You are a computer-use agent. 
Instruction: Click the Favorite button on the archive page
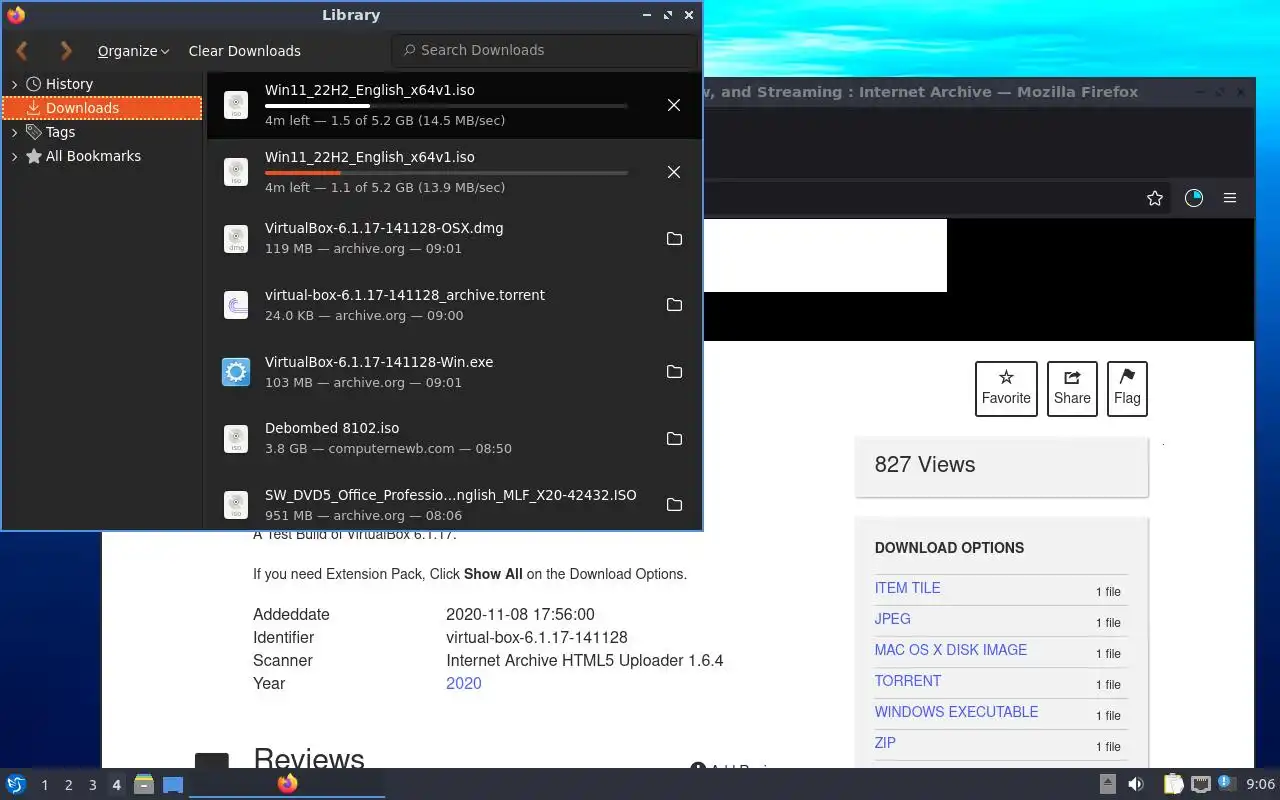coord(1006,389)
